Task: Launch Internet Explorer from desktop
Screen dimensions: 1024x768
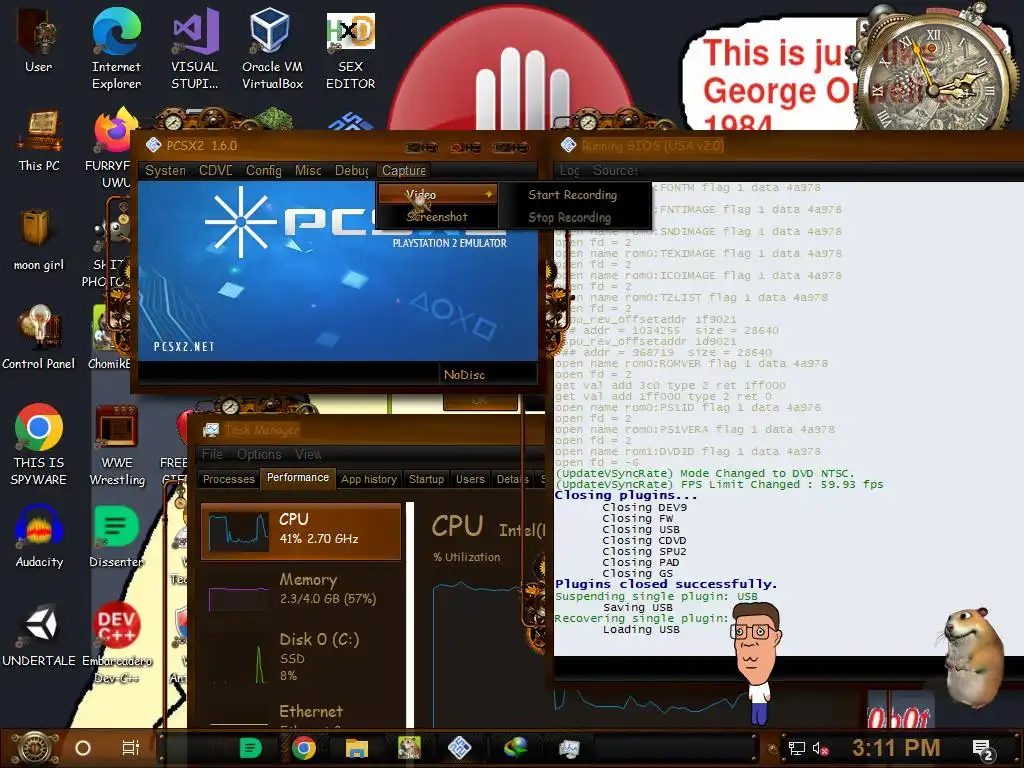Action: coord(116,49)
